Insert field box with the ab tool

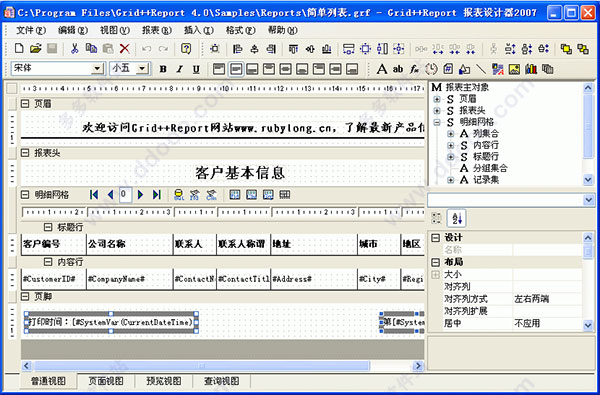pyautogui.click(x=398, y=69)
